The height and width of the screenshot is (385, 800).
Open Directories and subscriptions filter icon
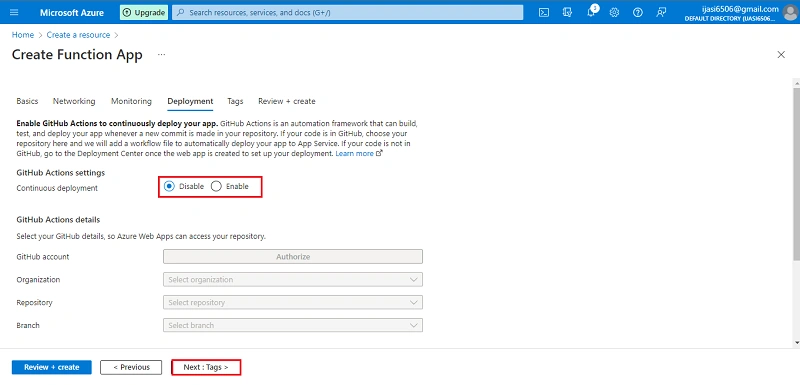pyautogui.click(x=567, y=12)
